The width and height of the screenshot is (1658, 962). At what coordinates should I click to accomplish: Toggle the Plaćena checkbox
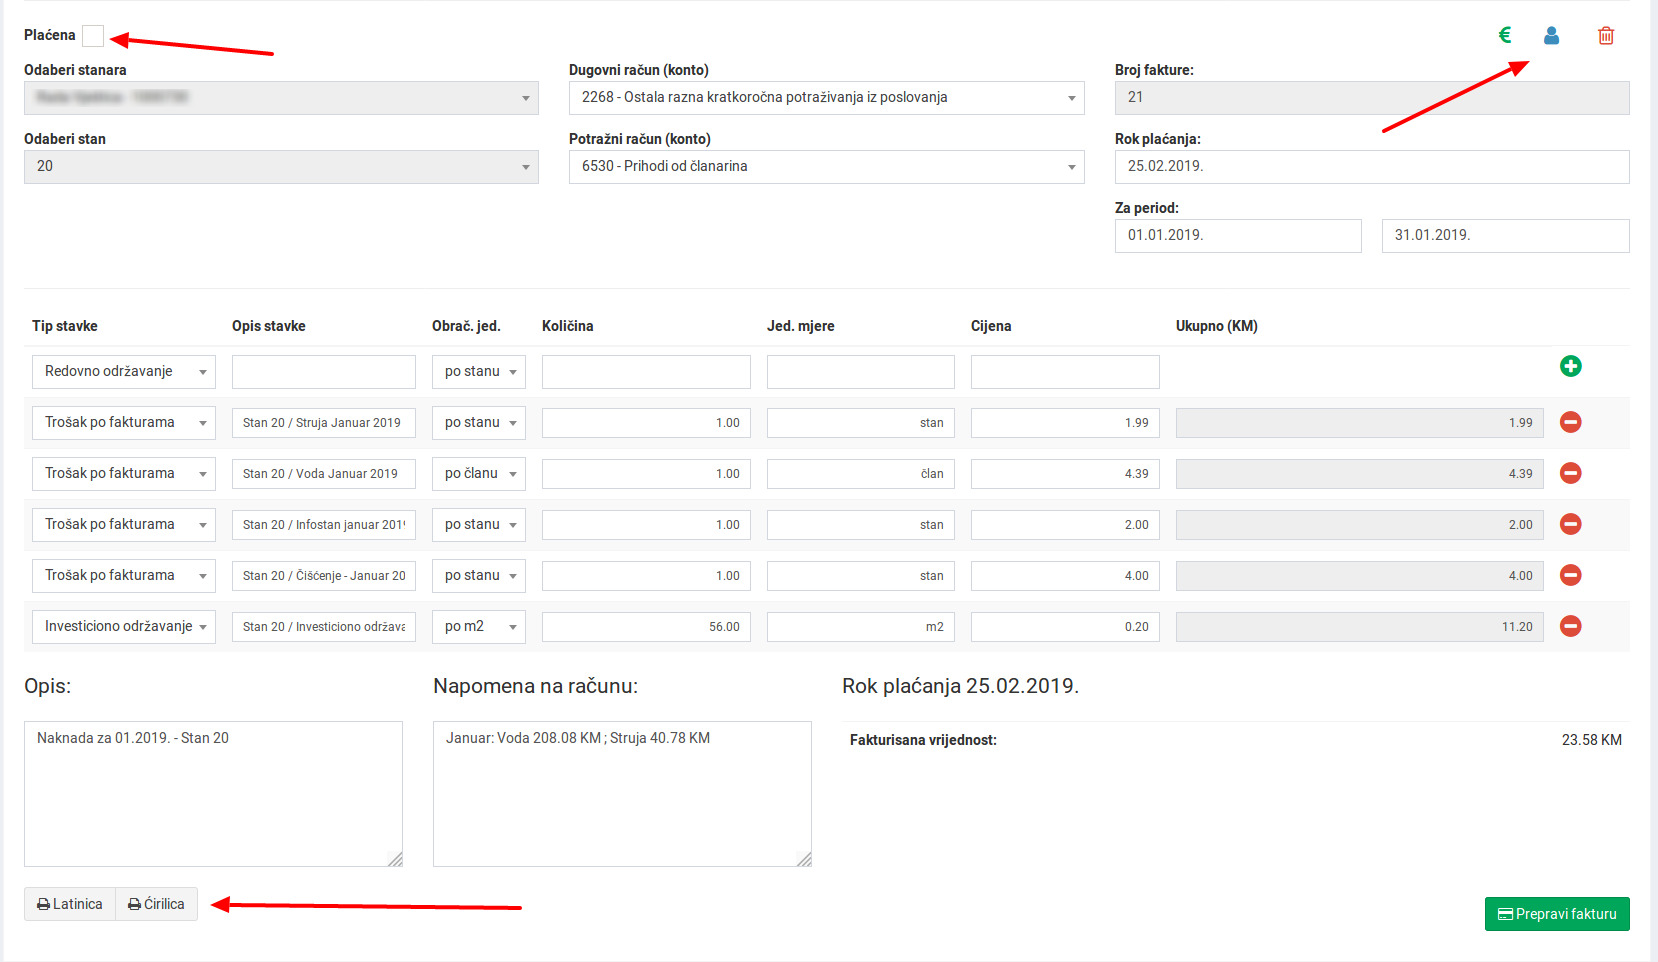93,36
